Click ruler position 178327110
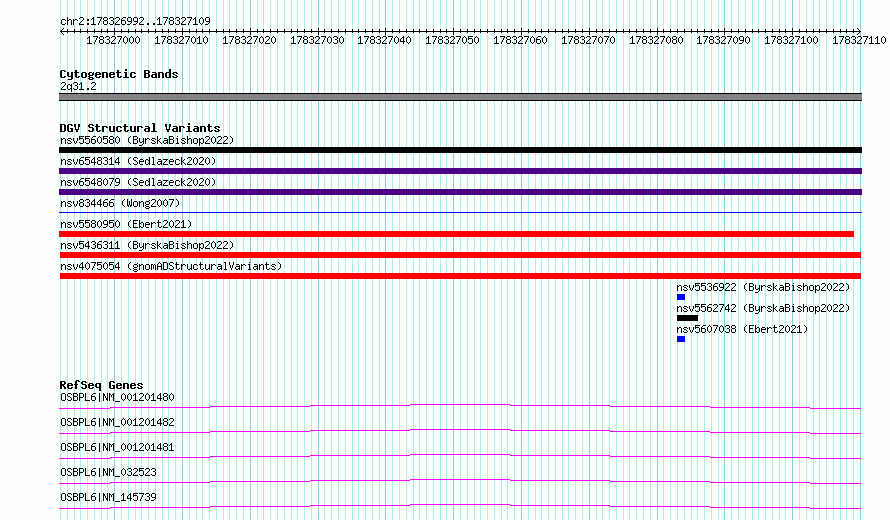The width and height of the screenshot is (890, 520). pos(859,40)
